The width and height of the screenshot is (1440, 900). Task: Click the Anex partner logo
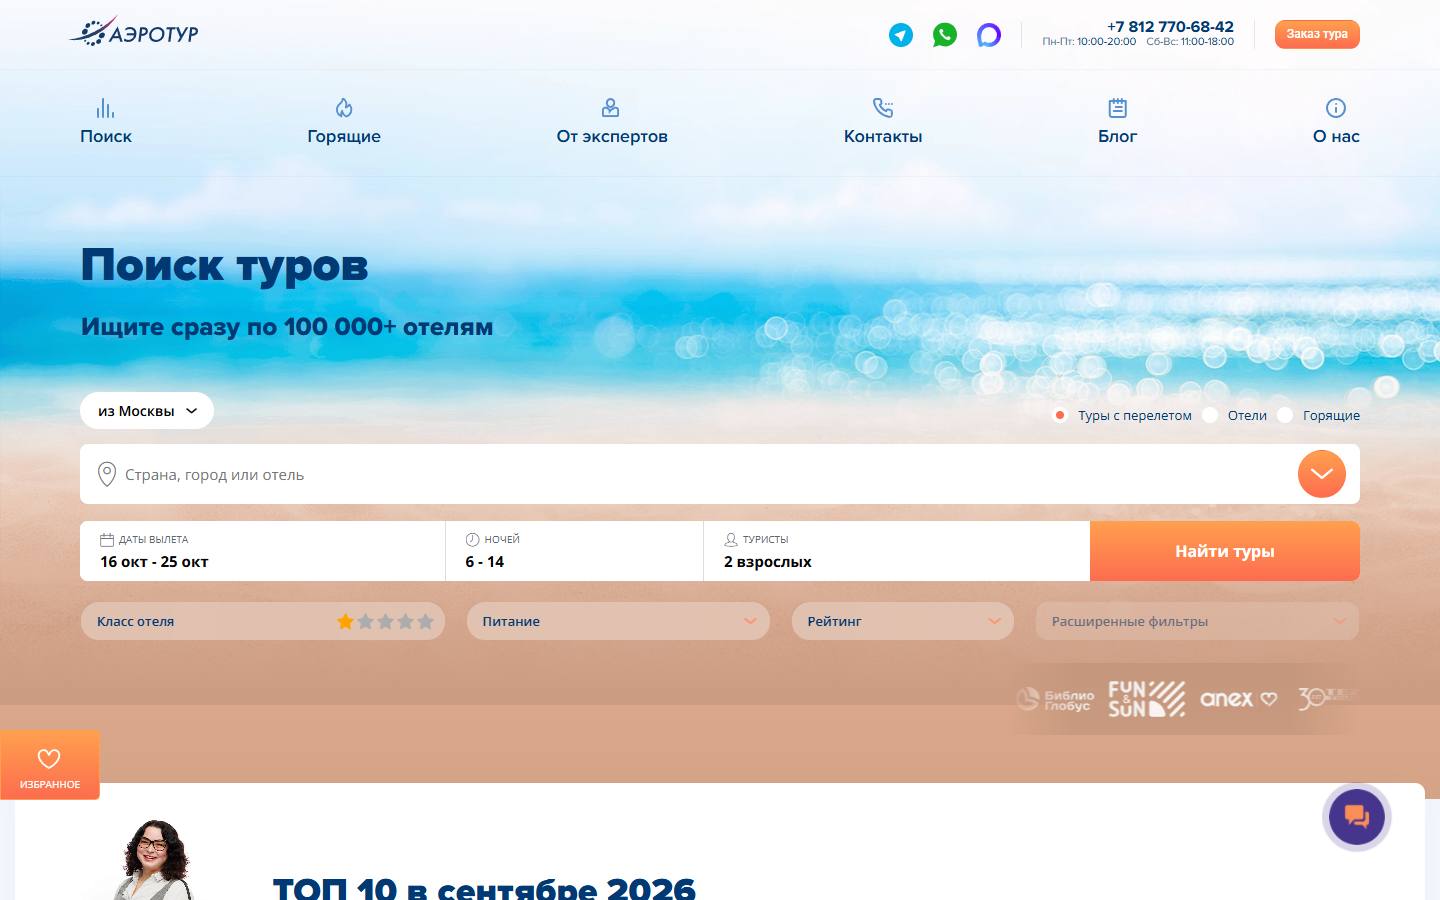coord(1238,699)
